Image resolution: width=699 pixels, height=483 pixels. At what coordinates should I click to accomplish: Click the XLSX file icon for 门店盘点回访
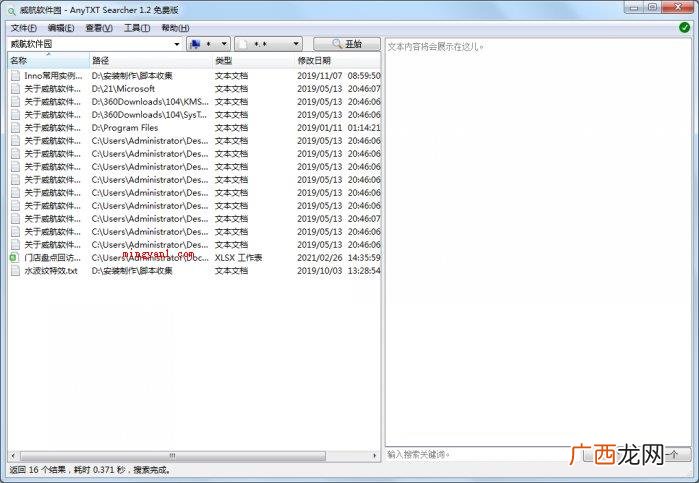14,258
